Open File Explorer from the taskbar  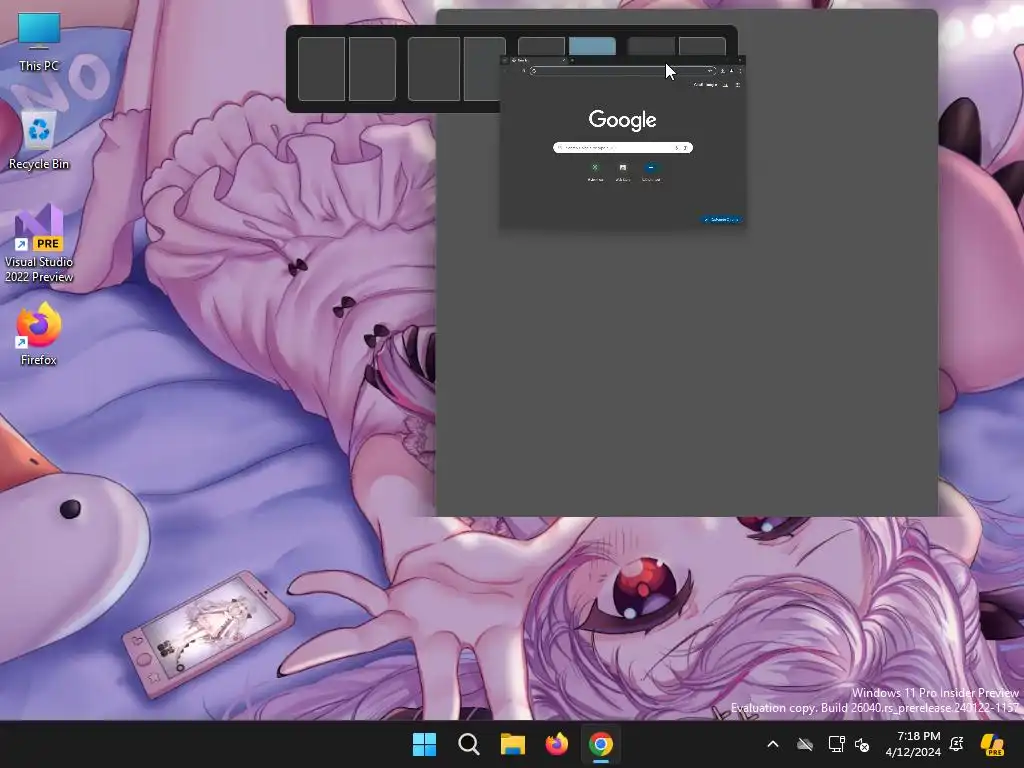tap(513, 744)
